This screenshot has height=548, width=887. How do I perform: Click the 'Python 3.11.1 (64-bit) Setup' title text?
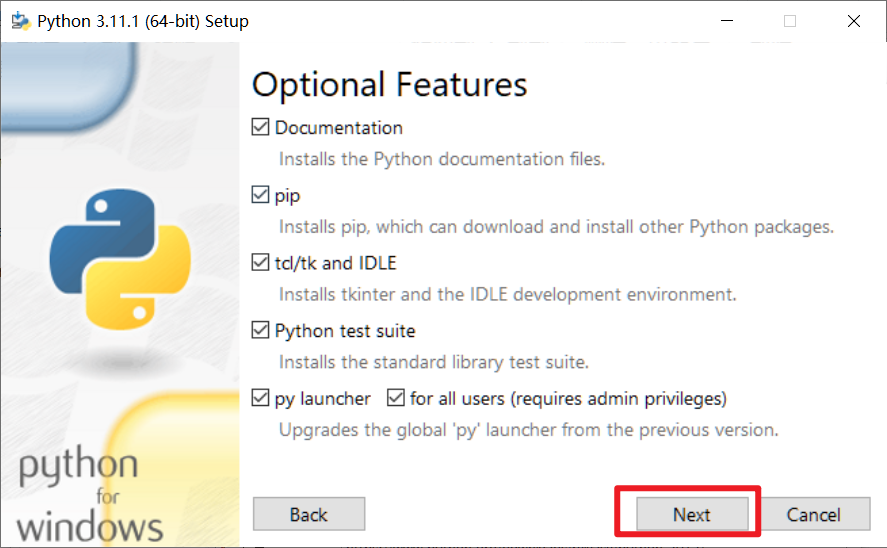143,21
